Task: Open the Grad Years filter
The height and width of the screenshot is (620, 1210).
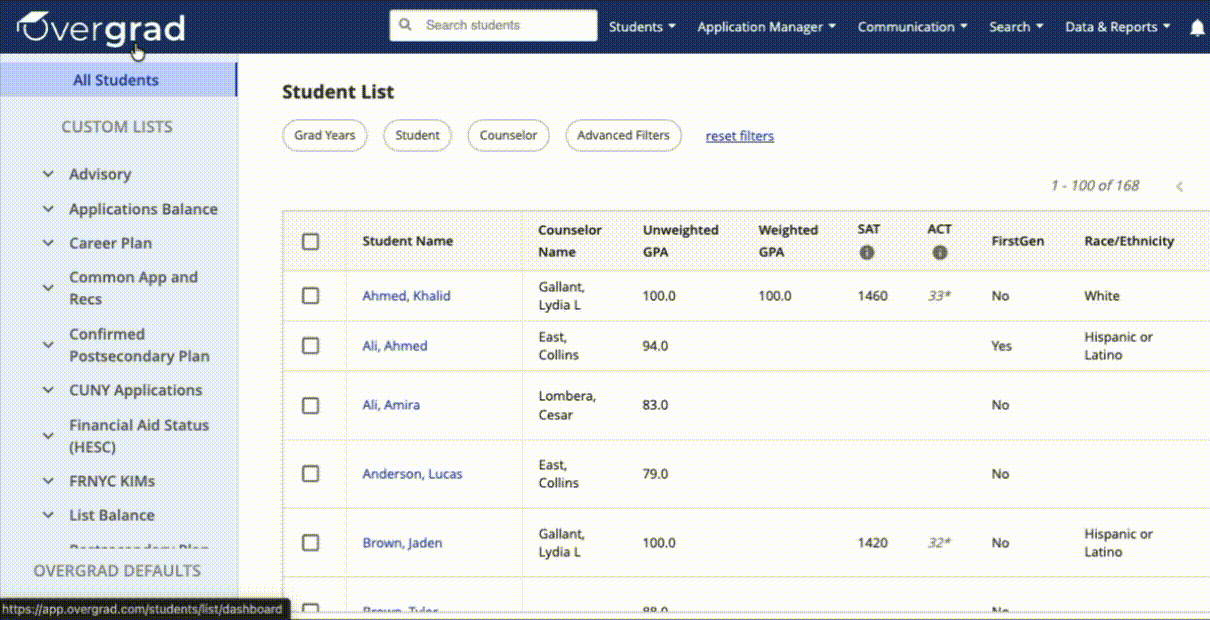Action: pyautogui.click(x=325, y=136)
